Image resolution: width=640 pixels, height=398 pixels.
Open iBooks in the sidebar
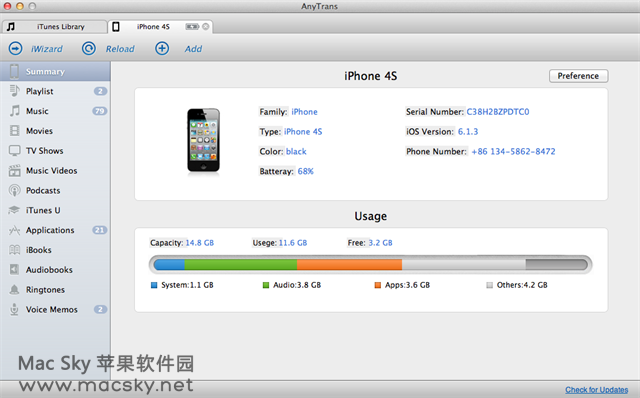click(55, 250)
